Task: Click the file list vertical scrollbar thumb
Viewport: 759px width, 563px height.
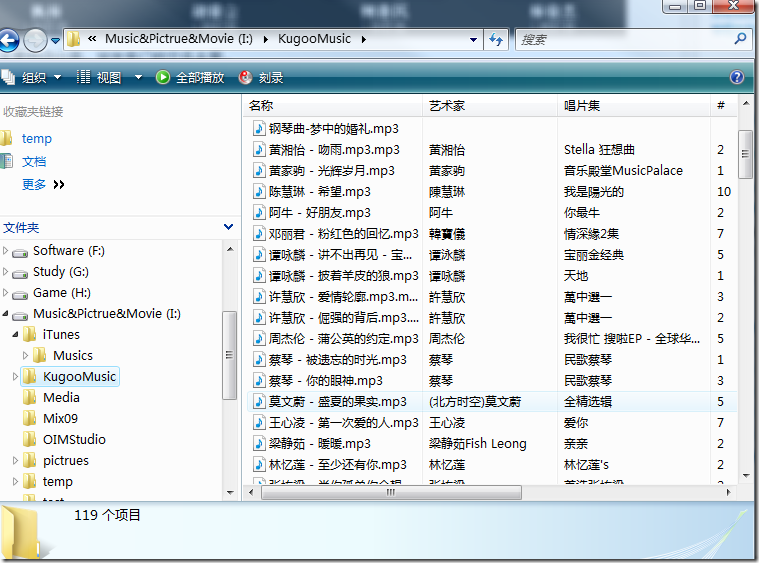Action: (745, 154)
